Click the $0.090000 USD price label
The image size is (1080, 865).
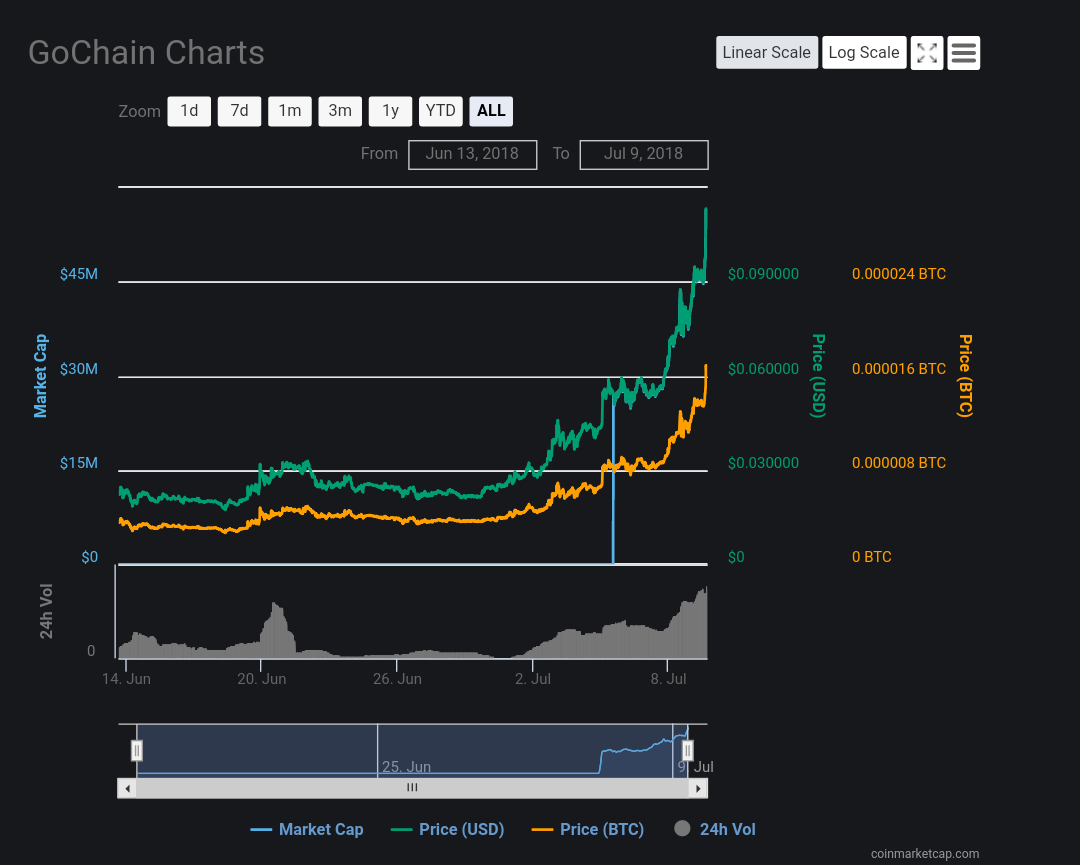click(x=763, y=274)
